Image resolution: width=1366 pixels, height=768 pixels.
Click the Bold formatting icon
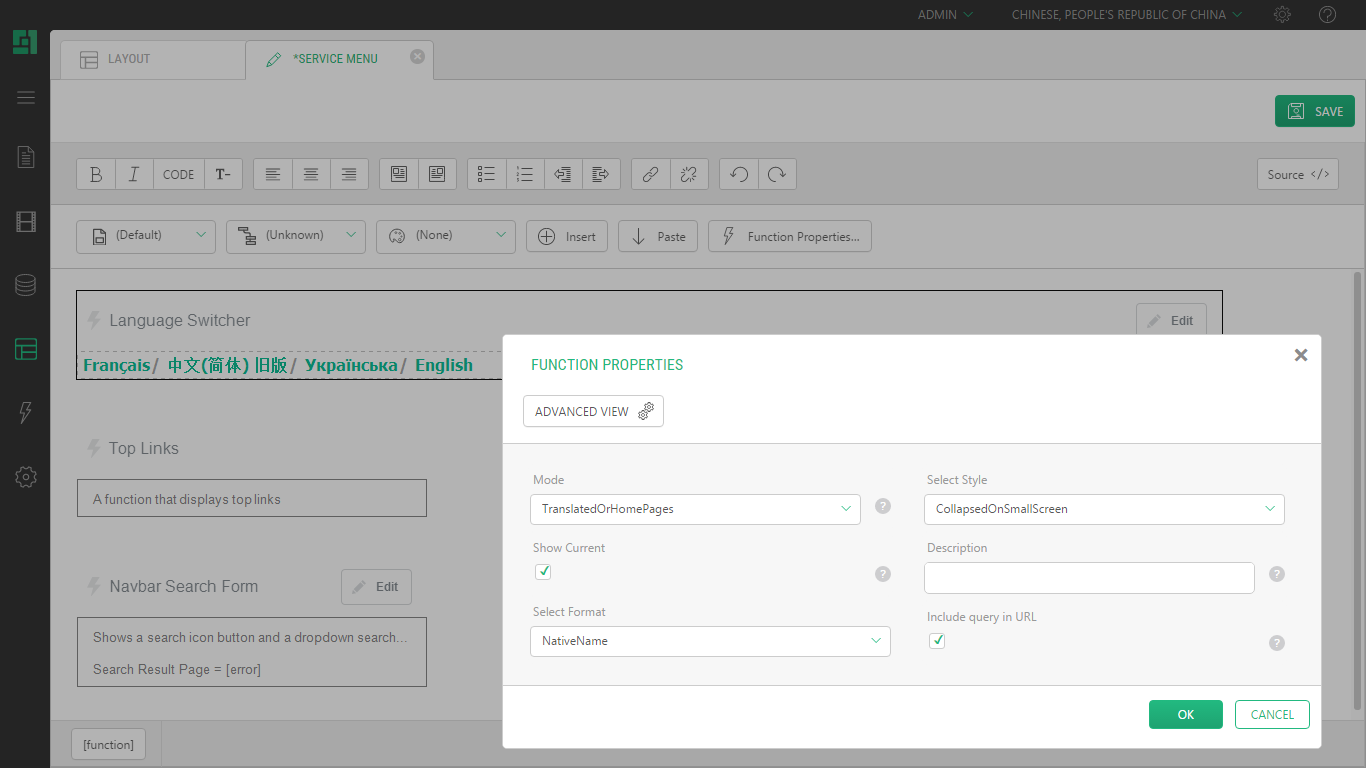(96, 174)
